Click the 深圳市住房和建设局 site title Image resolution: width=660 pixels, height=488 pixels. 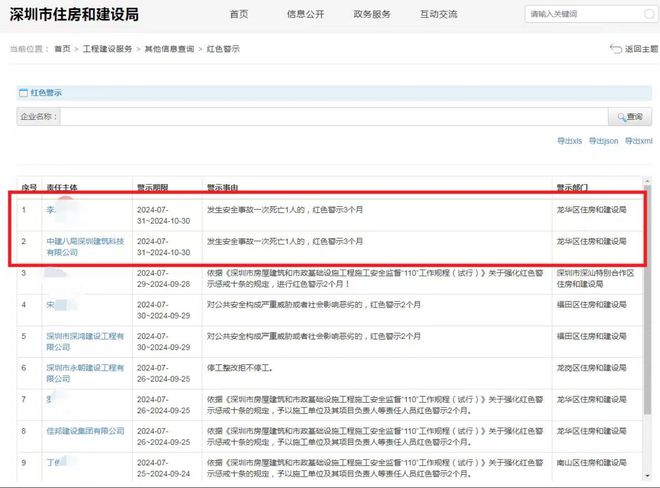[x=74, y=14]
